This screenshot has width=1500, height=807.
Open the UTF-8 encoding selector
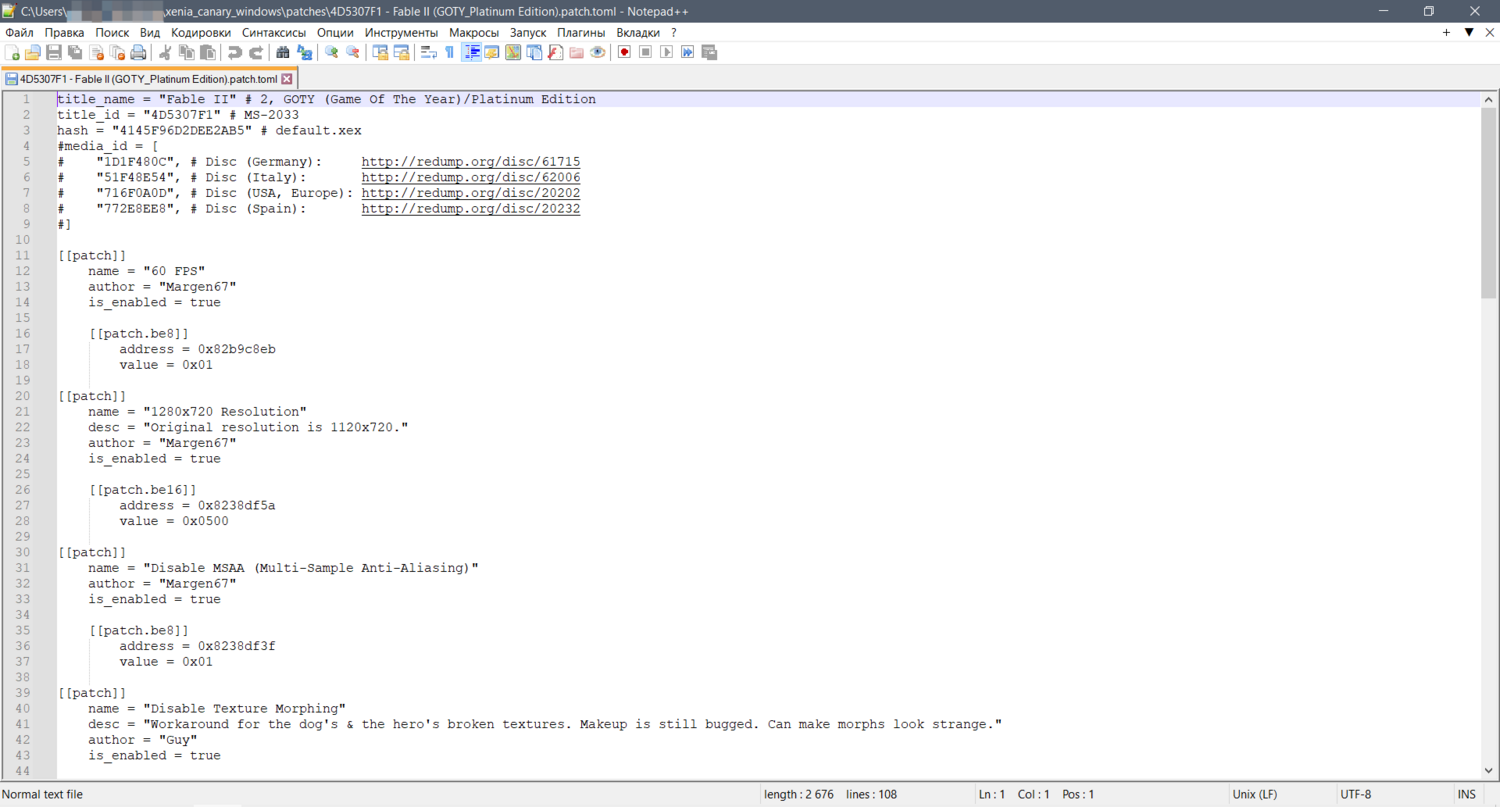[x=1355, y=794]
